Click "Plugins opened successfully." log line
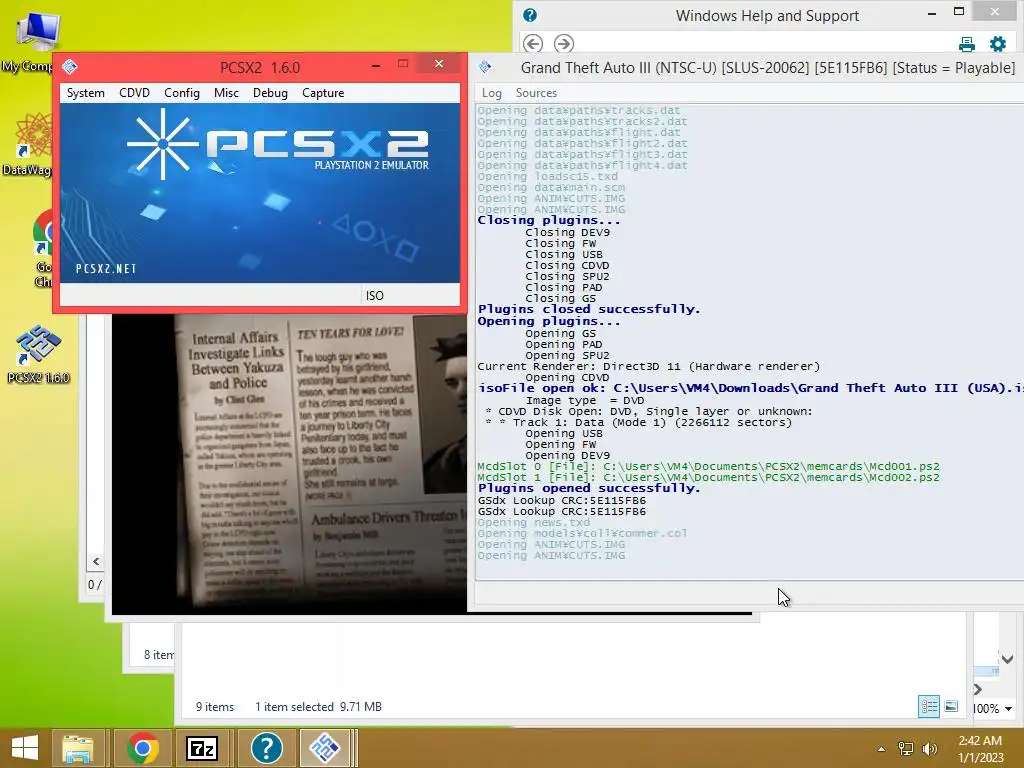Screen dimensions: 1024x768 pyautogui.click(x=588, y=488)
